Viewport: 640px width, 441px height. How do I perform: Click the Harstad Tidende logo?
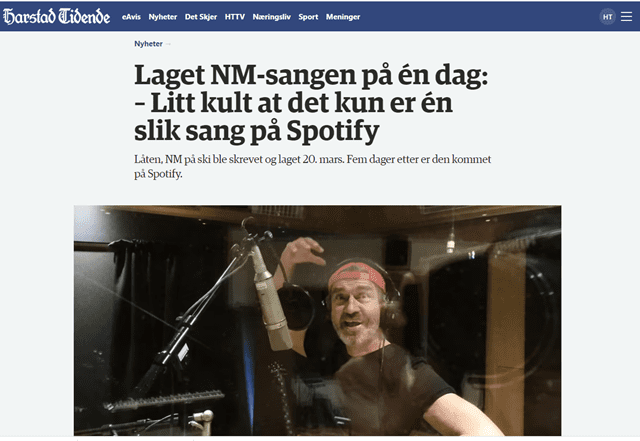tap(56, 16)
